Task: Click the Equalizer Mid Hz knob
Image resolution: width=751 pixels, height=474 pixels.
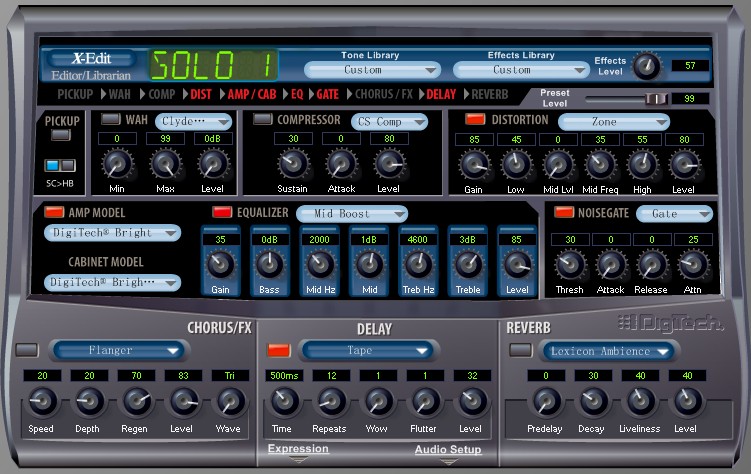Action: [x=320, y=265]
